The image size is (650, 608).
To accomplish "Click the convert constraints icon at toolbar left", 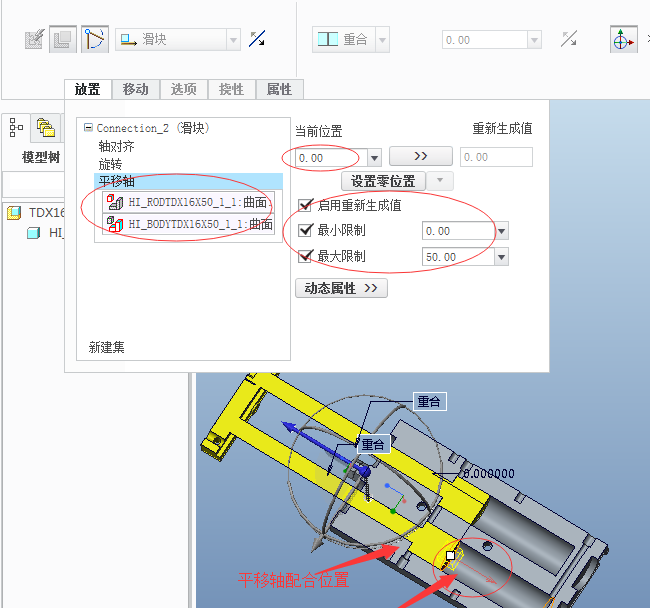I will 34,39.
